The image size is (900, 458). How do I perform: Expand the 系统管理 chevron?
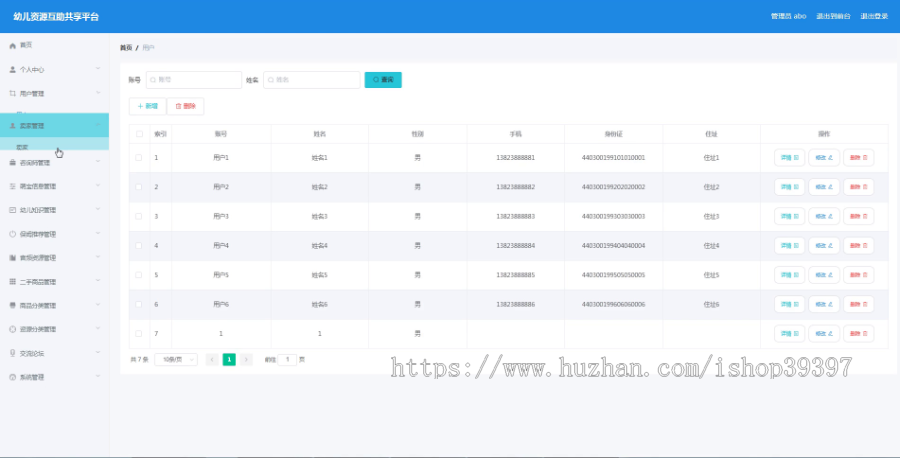[98, 377]
